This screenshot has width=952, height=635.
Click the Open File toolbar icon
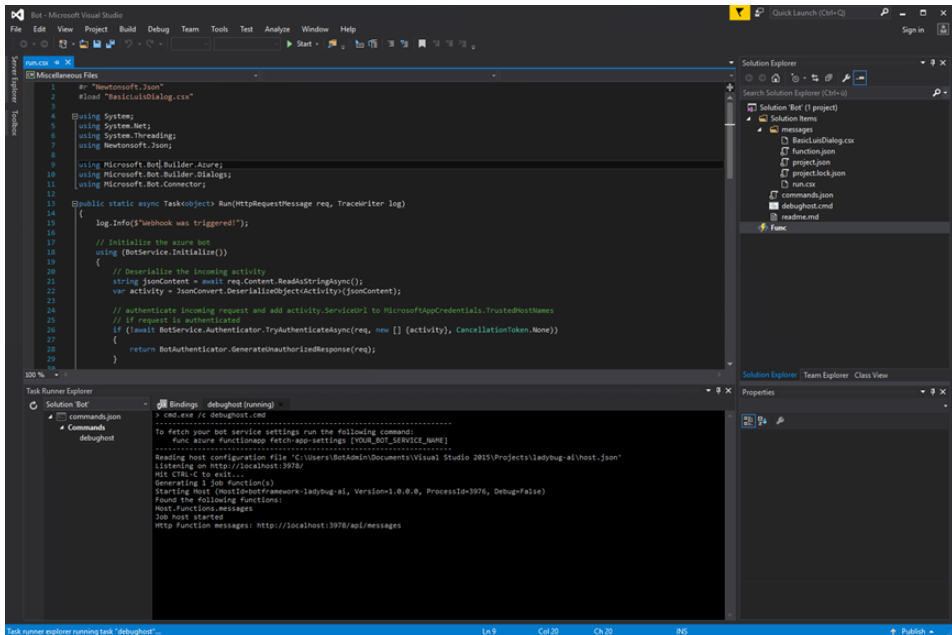[84, 44]
